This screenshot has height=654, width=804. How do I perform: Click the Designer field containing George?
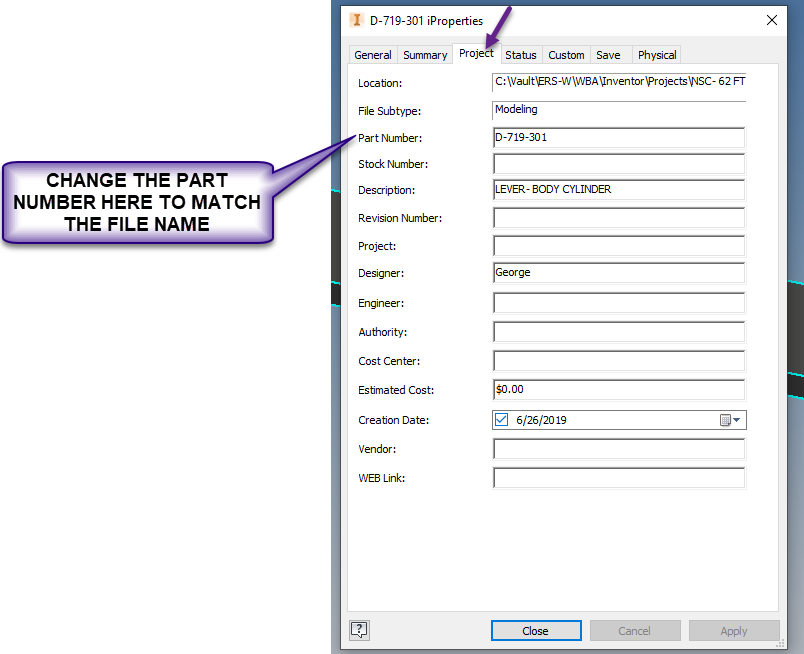pos(618,272)
